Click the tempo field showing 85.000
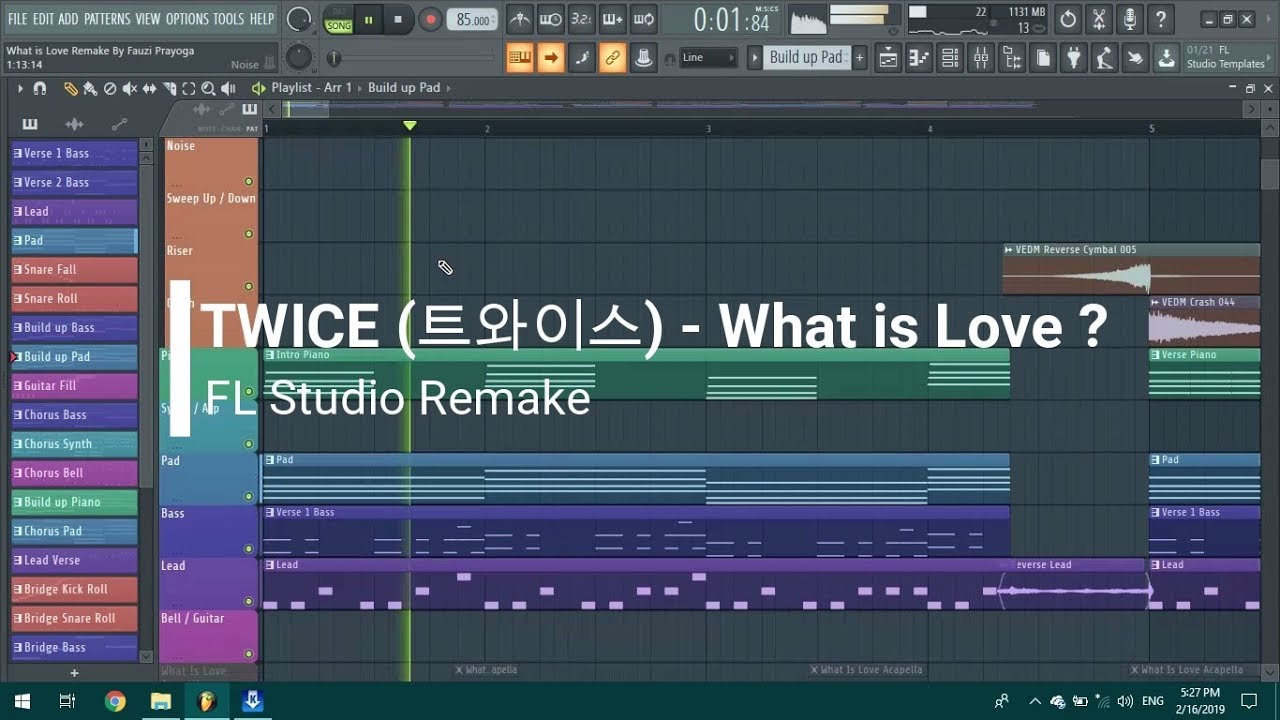The height and width of the screenshot is (720, 1280). tap(473, 19)
